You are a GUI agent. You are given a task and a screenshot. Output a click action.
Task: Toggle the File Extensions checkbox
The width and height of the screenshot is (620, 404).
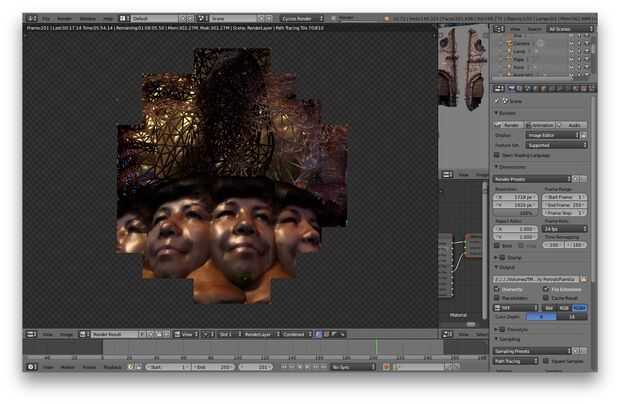coord(546,289)
